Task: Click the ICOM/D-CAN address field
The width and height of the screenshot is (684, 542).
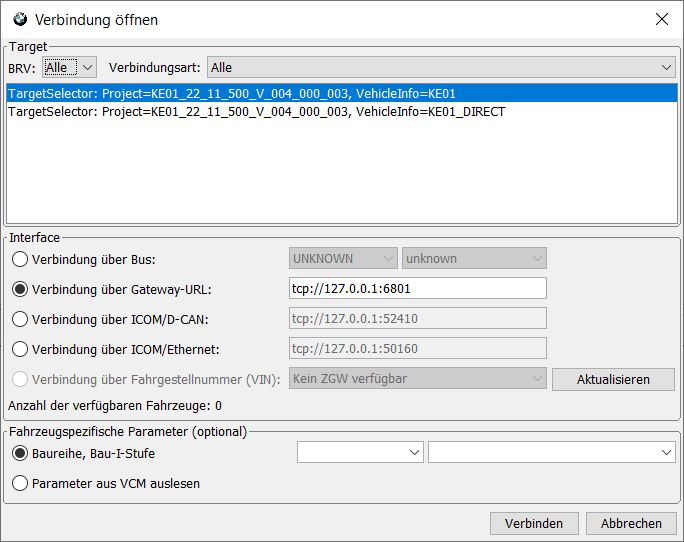Action: coord(417,318)
